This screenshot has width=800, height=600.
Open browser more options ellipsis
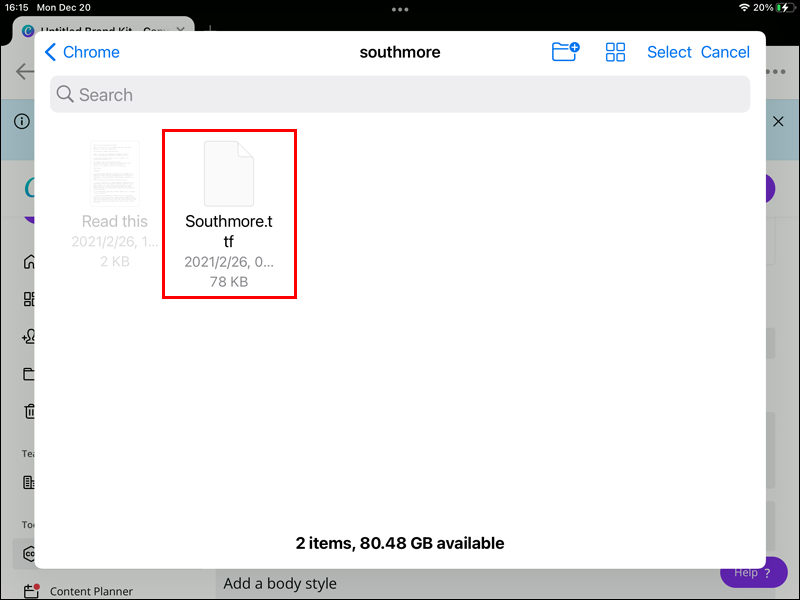coord(776,71)
